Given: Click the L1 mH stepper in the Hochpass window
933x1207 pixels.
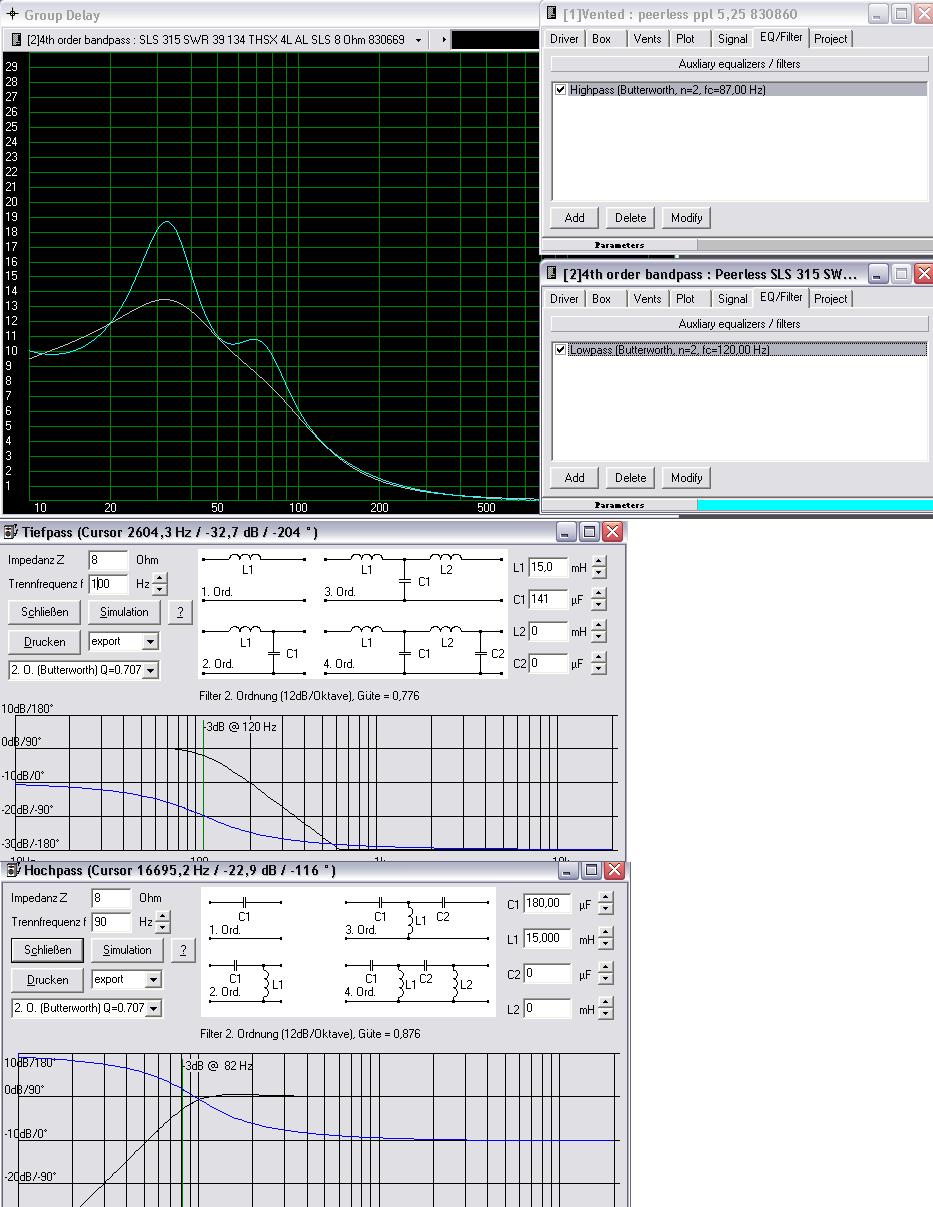Looking at the screenshot, I should click(606, 939).
